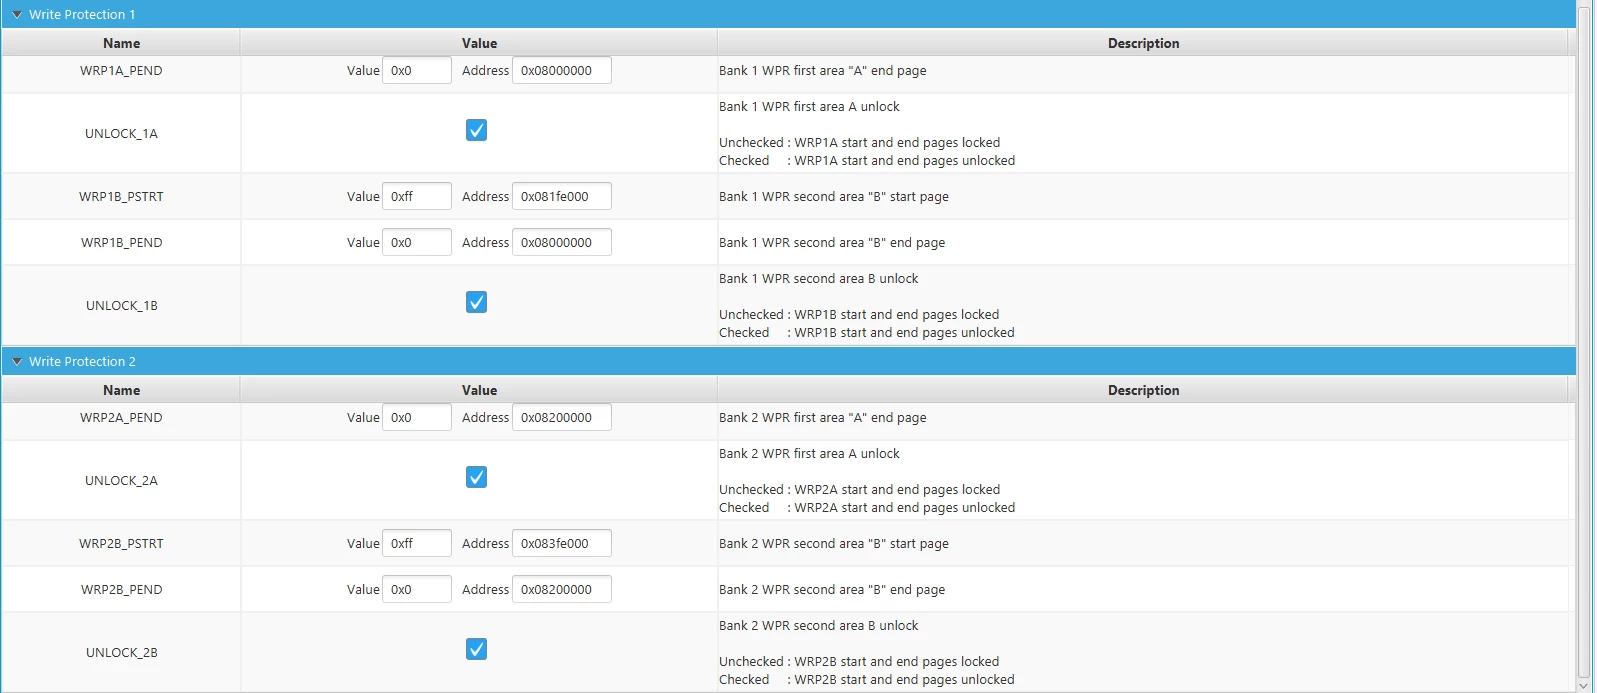Click 'Bank 2 WPR second area B unlock' text
Viewport: 1597px width, 693px height.
click(818, 625)
